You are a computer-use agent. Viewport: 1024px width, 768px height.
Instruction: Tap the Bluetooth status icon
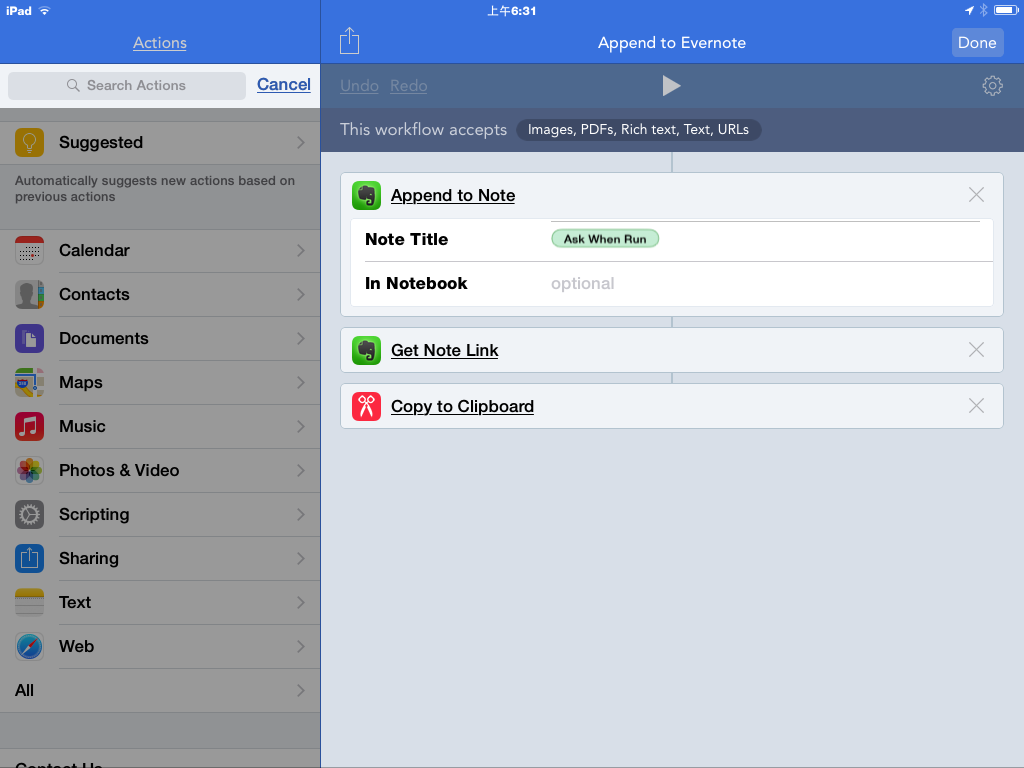[x=984, y=10]
